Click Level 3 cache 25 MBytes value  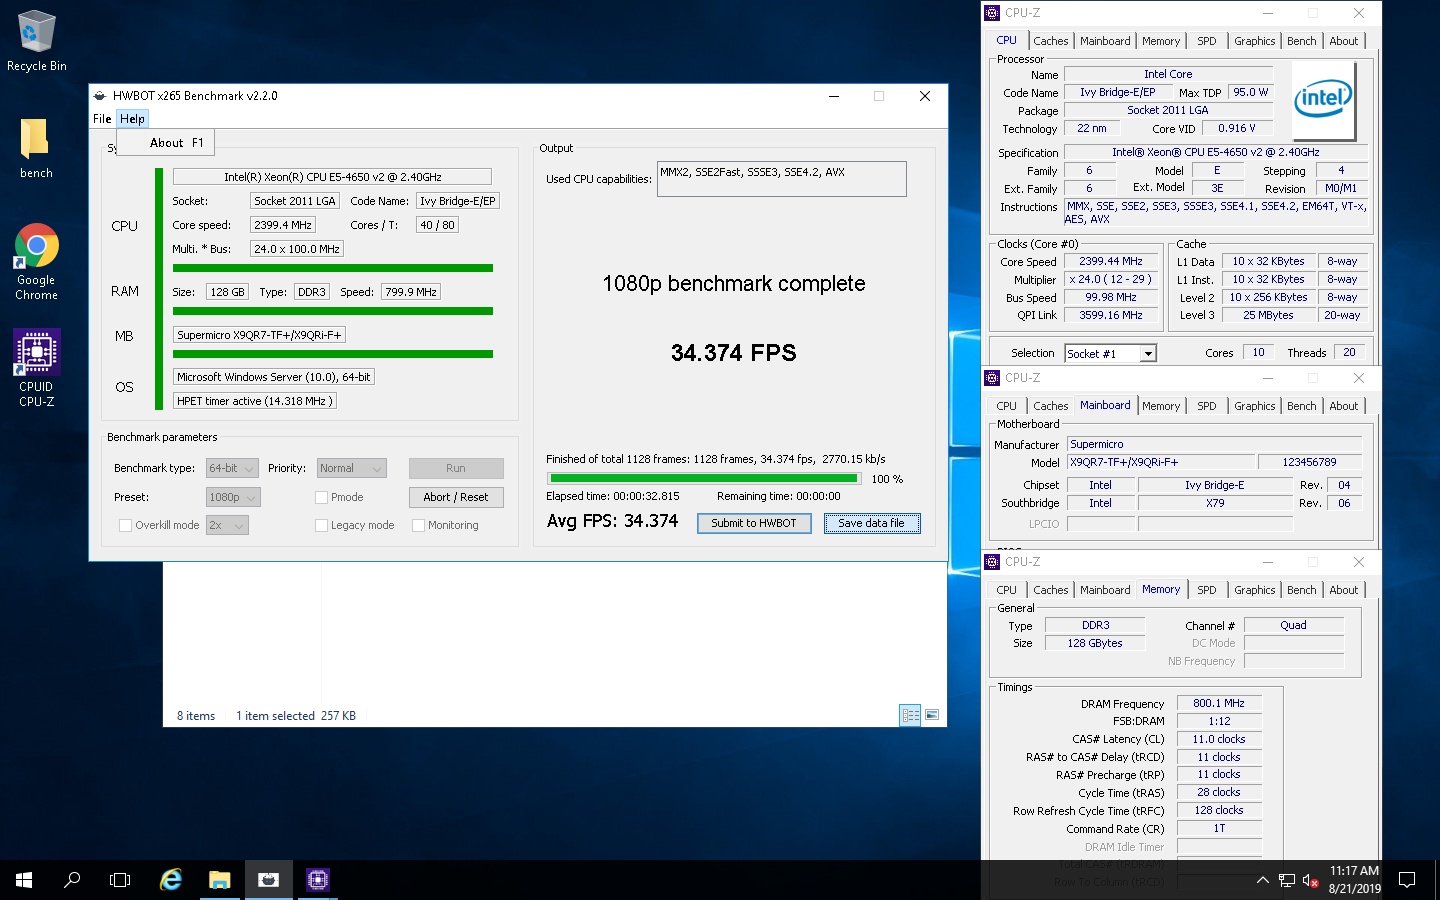pyautogui.click(x=1268, y=316)
